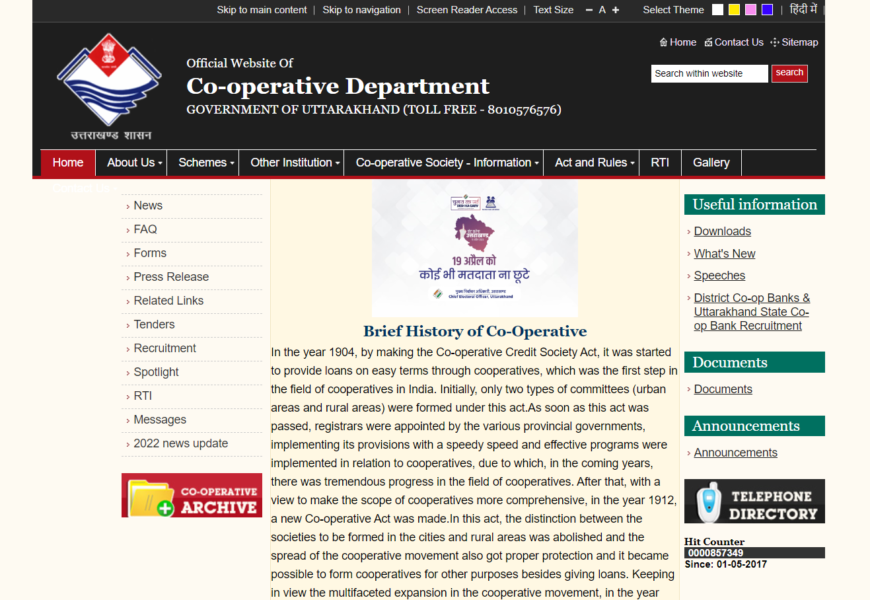Screen dimensions: 870x600
Task: Expand Co-operative Society - Information menu
Action: coord(443,163)
